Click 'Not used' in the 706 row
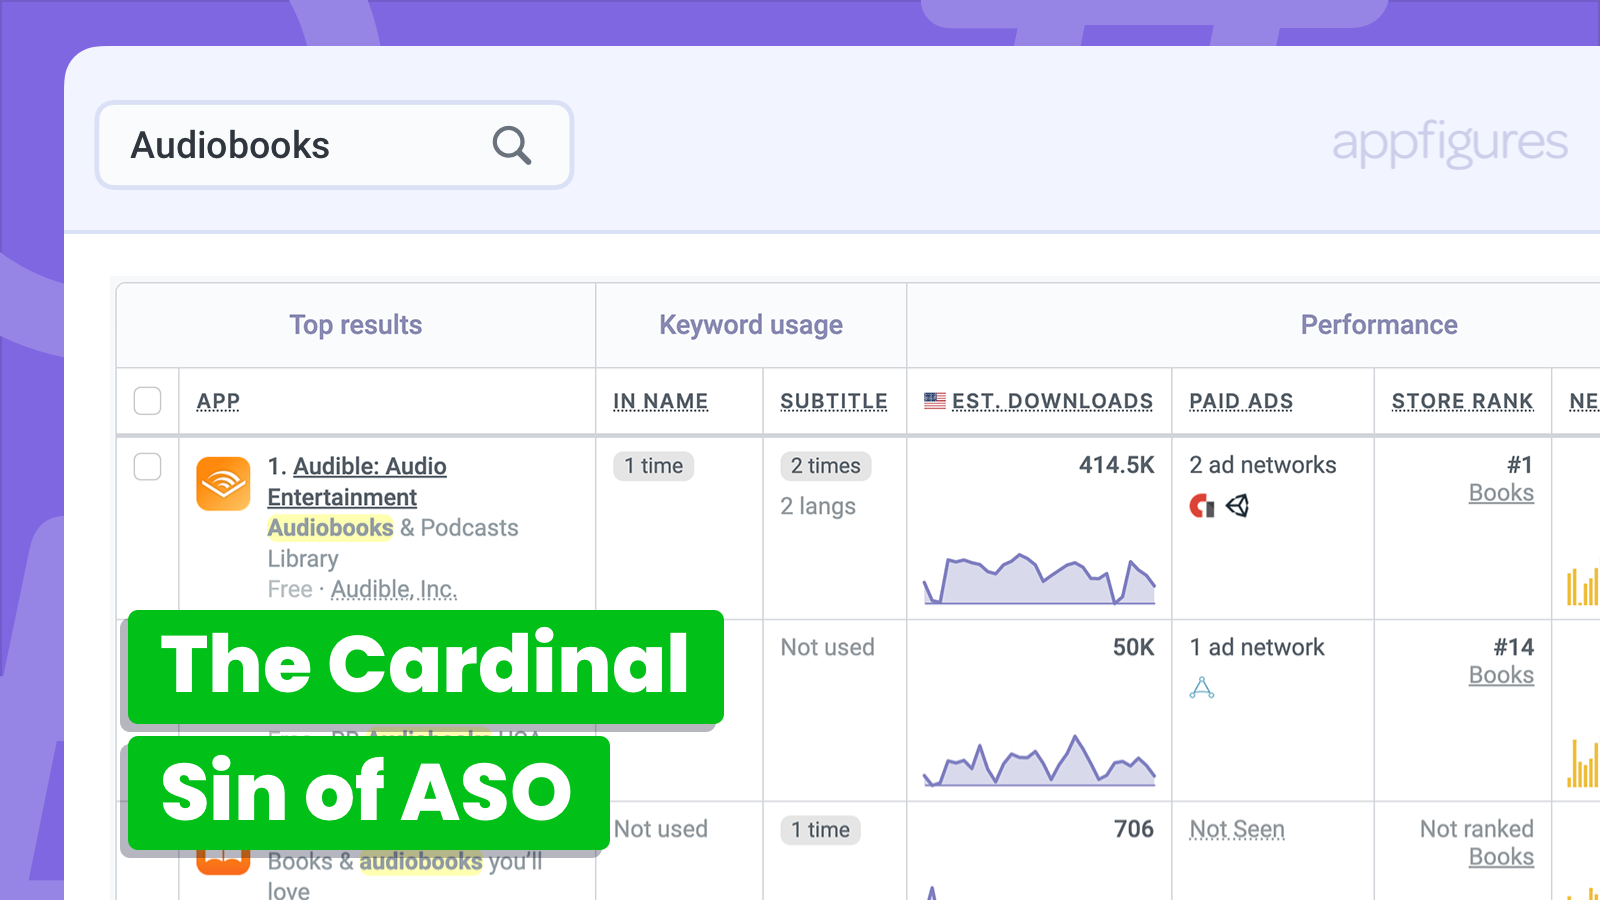 (661, 829)
